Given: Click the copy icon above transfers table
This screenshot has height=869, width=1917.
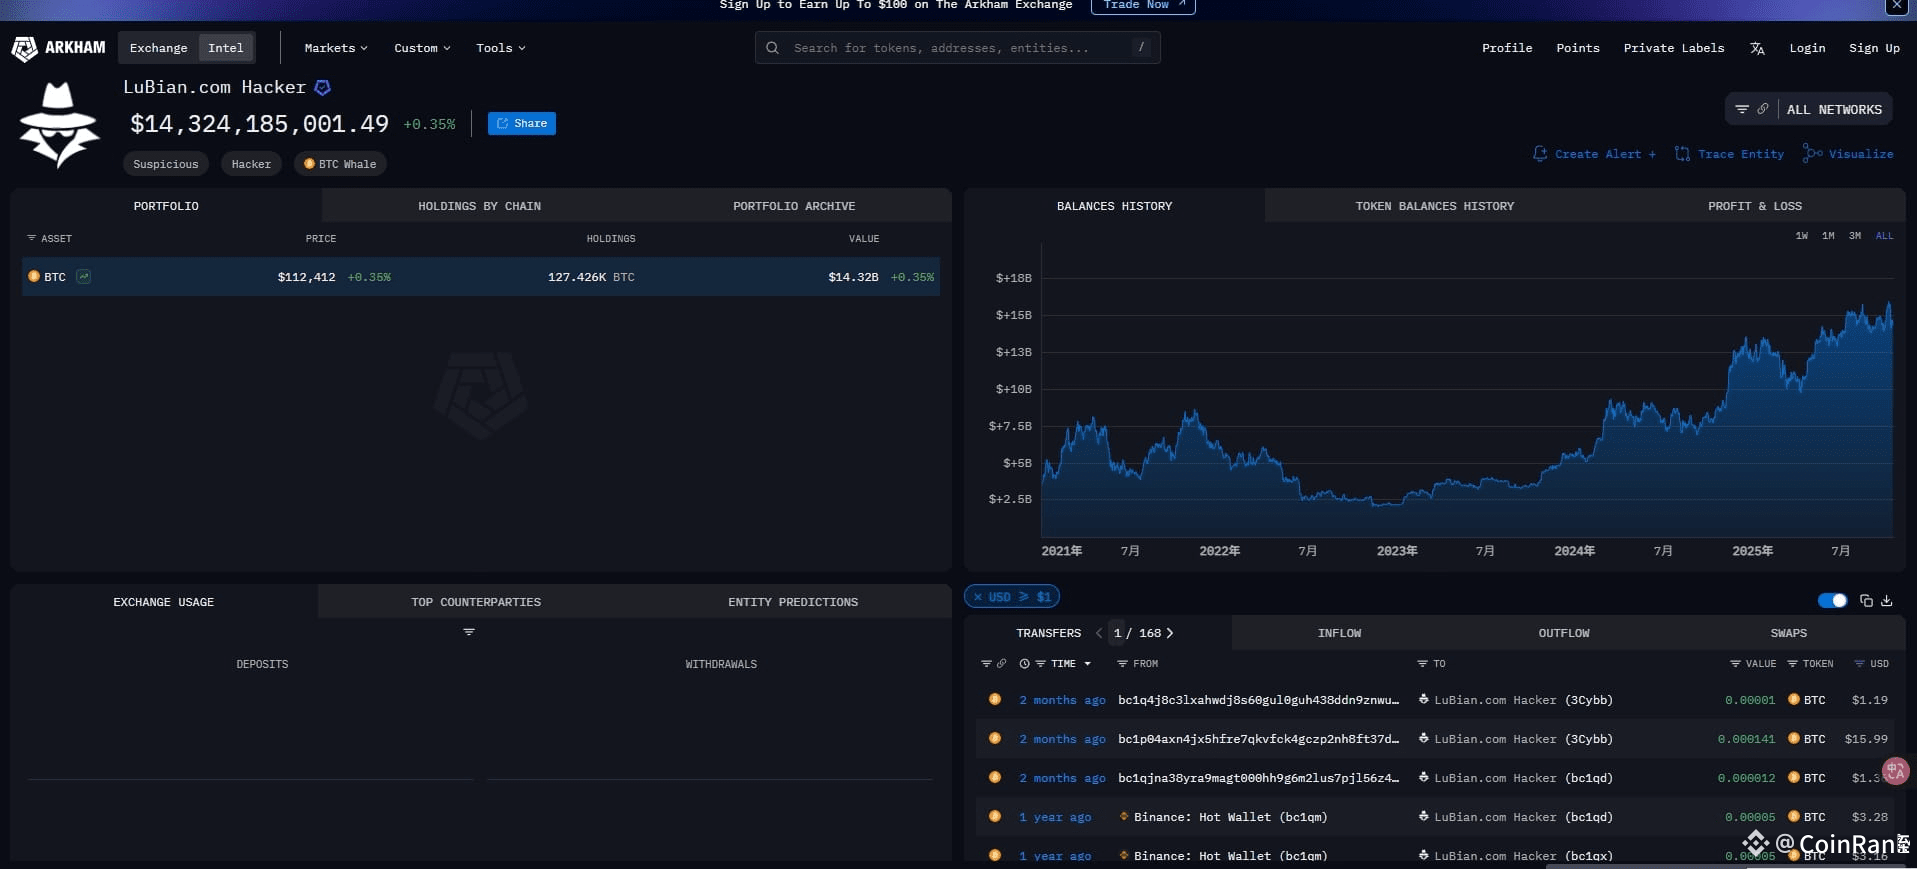Looking at the screenshot, I should pyautogui.click(x=1865, y=601).
